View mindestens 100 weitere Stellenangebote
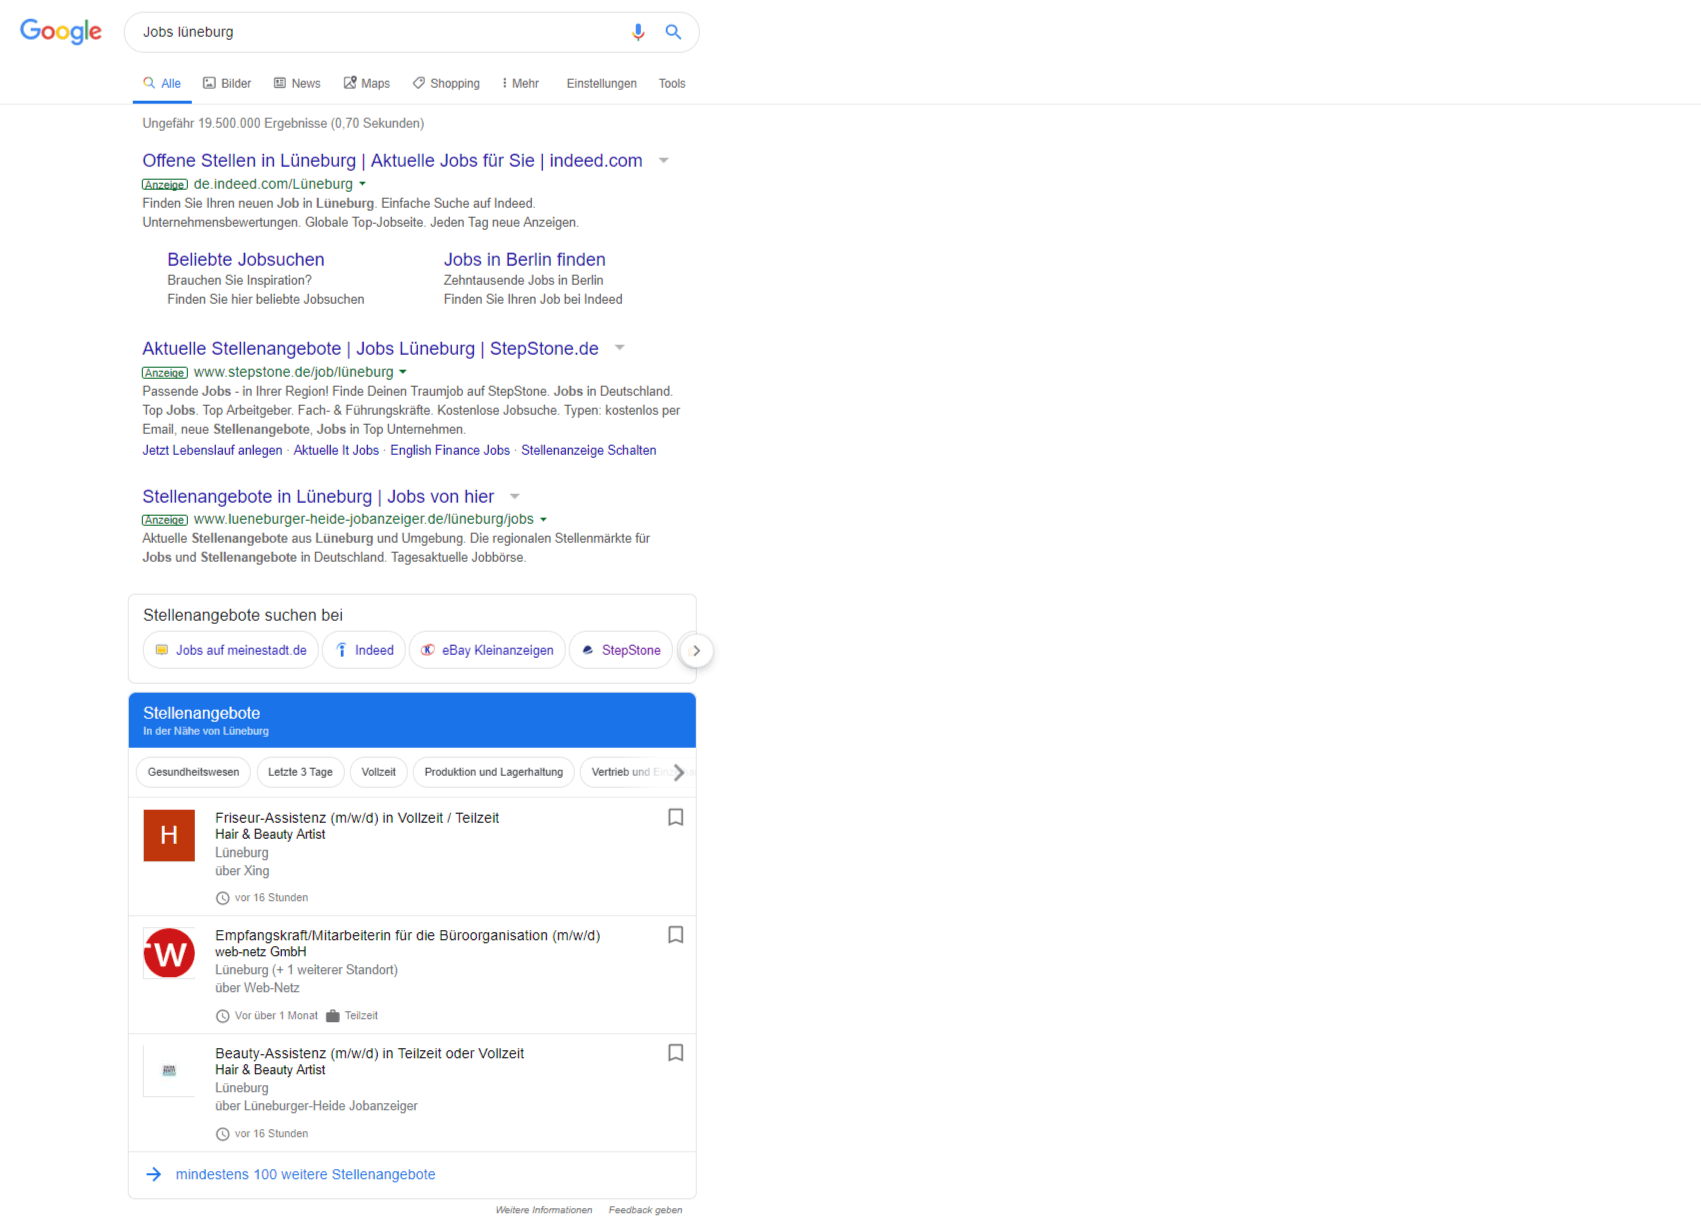The image size is (1701, 1227). click(x=305, y=1175)
